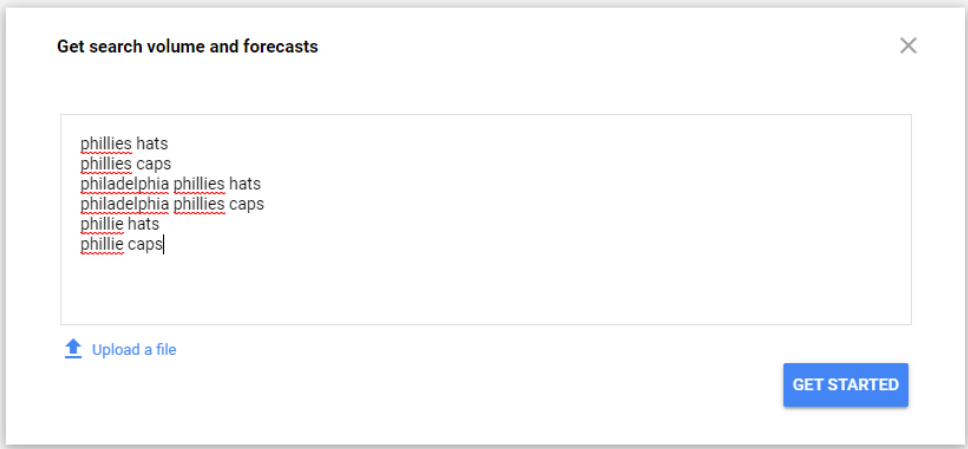The image size is (968, 449).
Task: Click the 'philadelphia phillies hats' keyword line
Action: [170, 184]
